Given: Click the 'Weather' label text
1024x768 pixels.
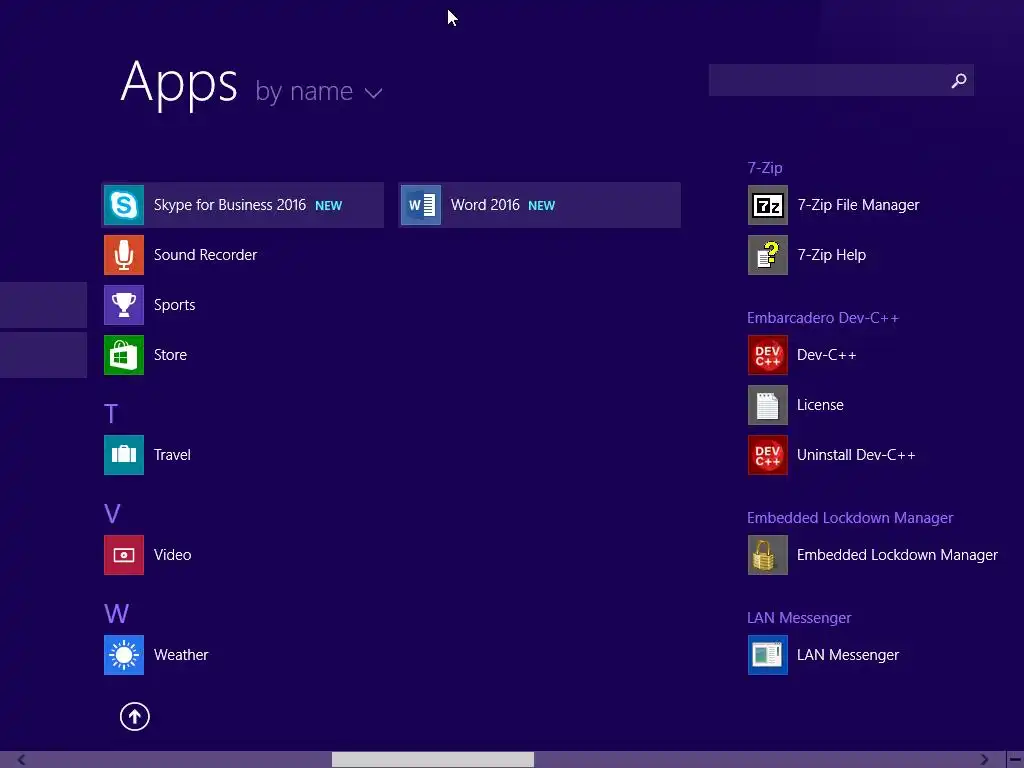Looking at the screenshot, I should [x=181, y=655].
